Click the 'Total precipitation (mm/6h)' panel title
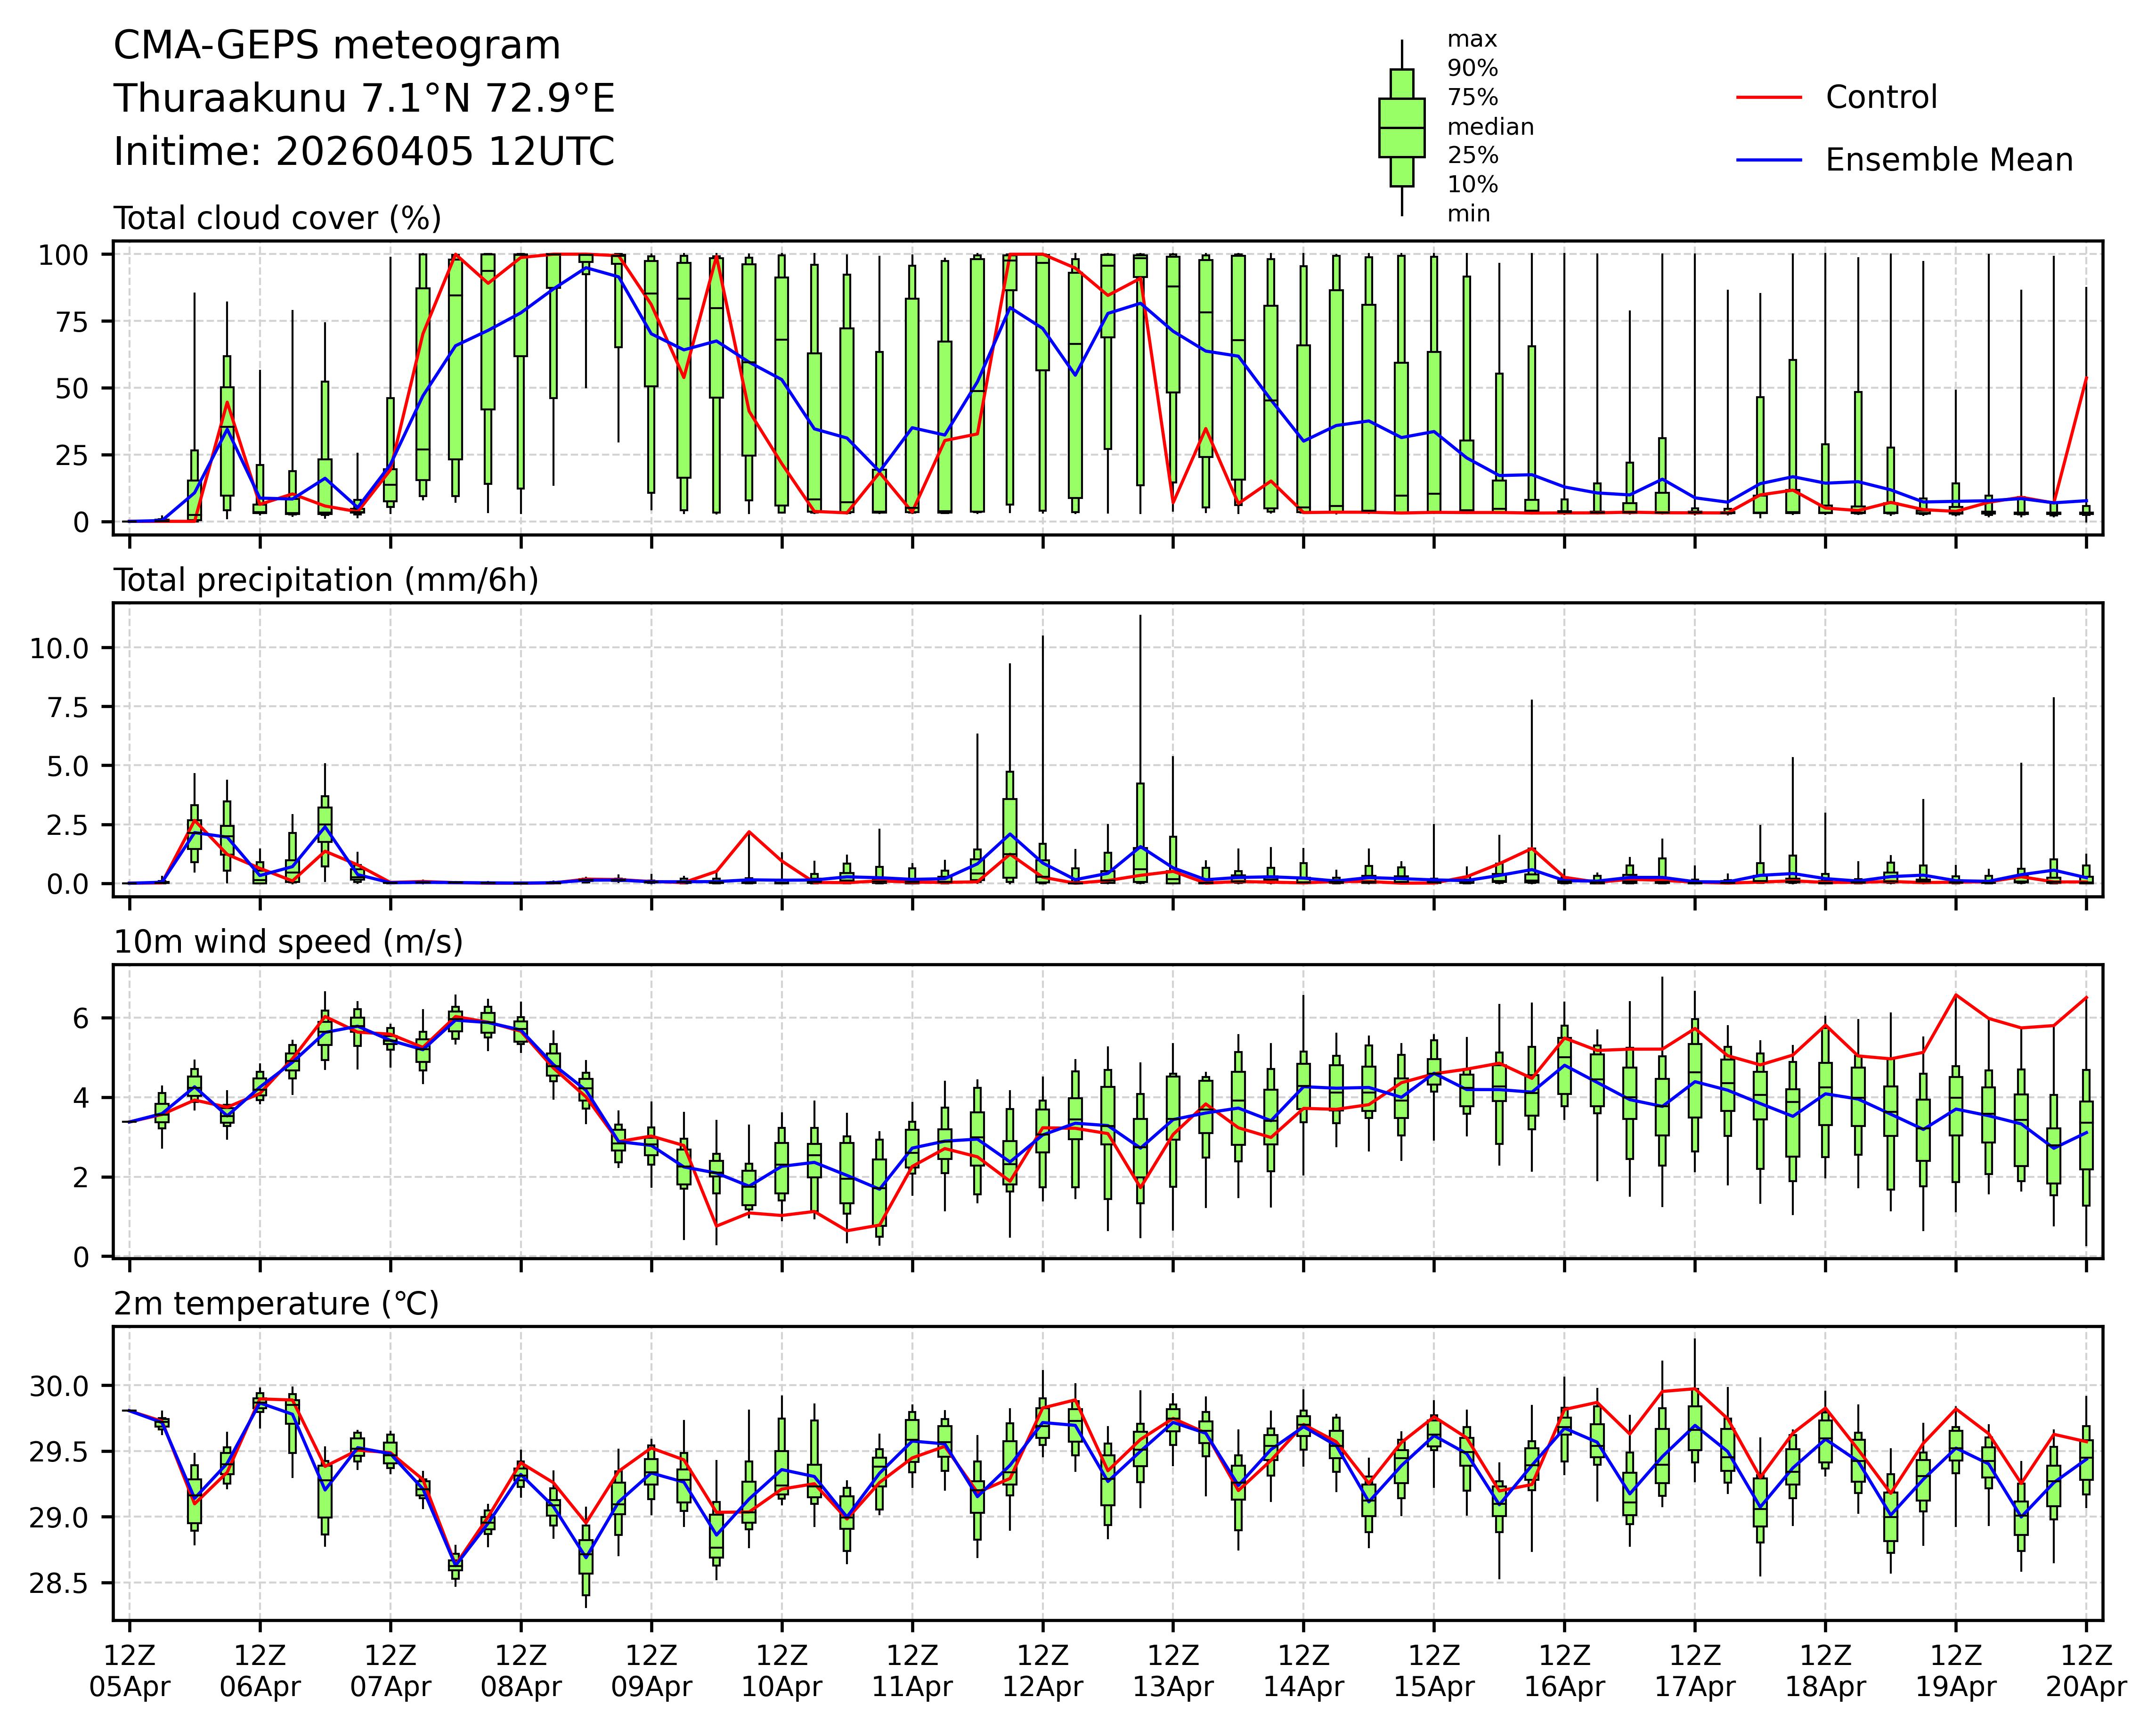 [x=326, y=580]
